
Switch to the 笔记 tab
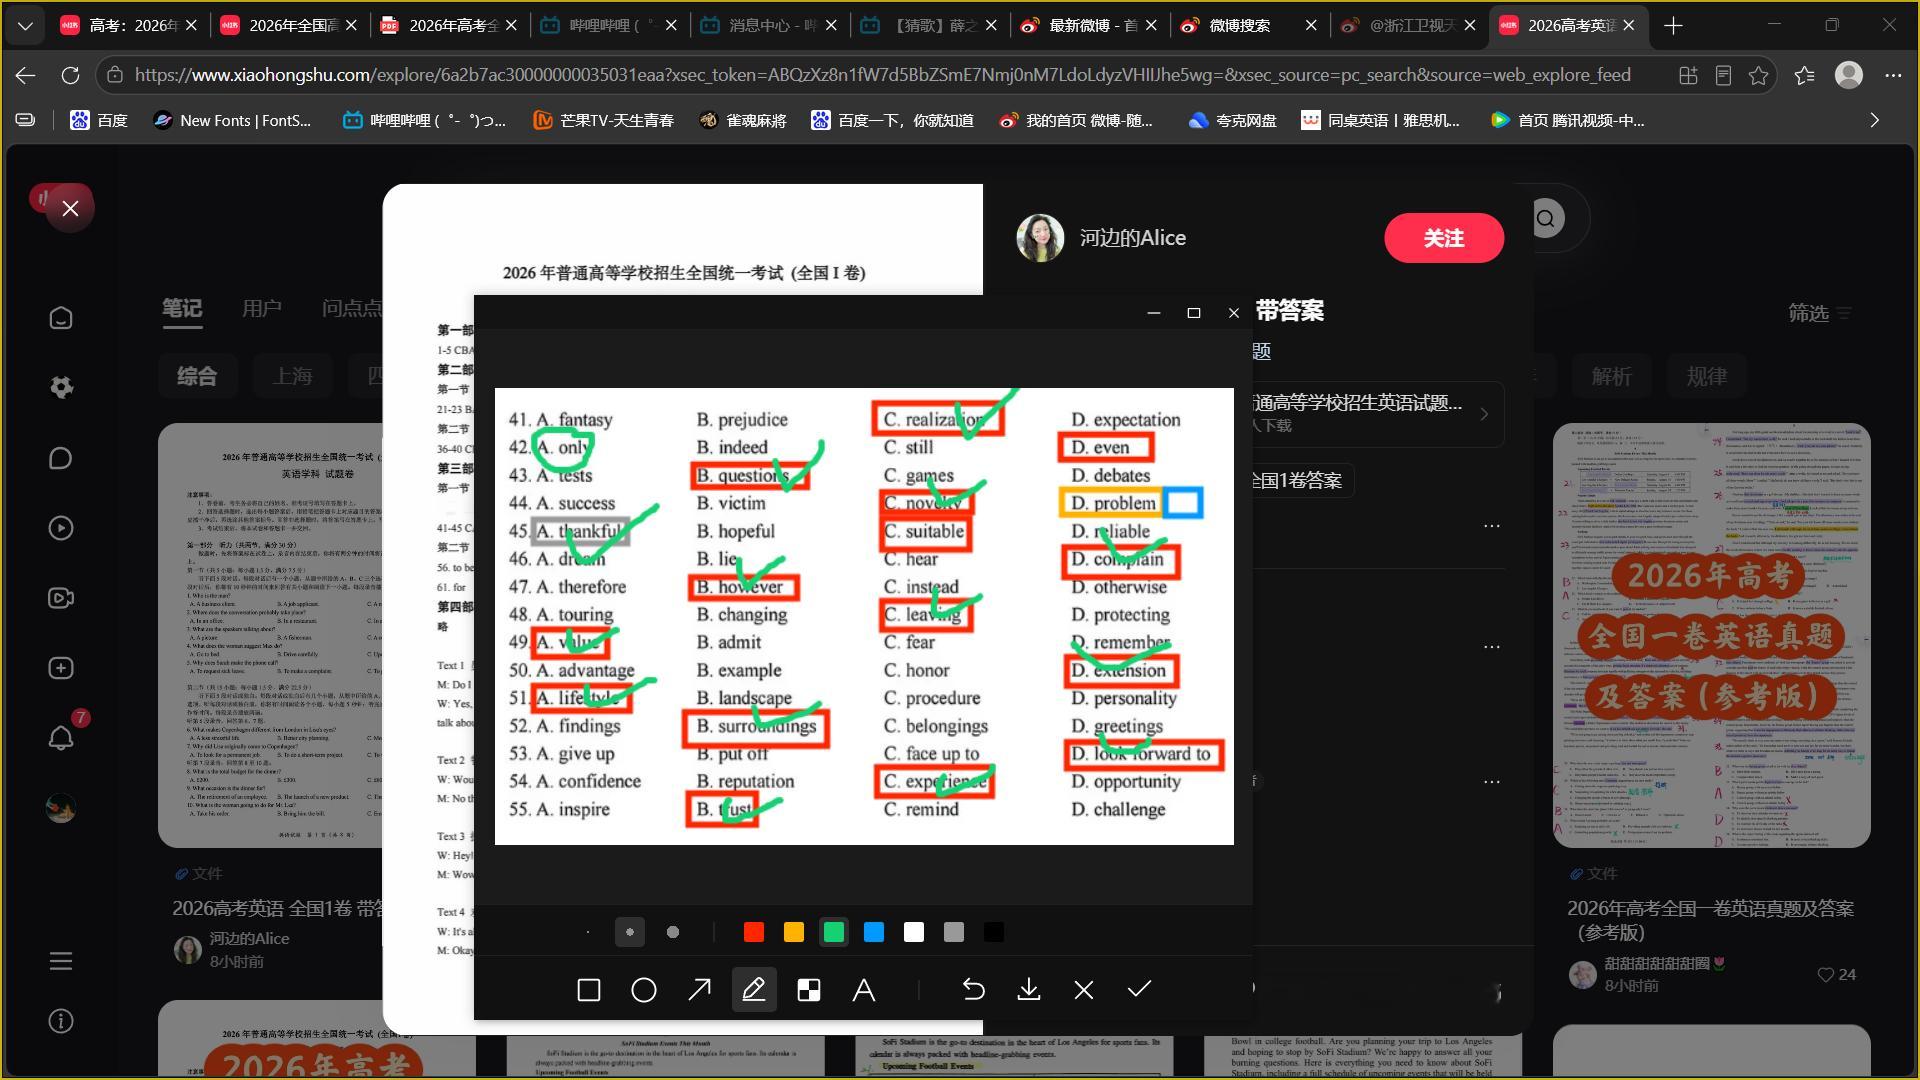(182, 308)
